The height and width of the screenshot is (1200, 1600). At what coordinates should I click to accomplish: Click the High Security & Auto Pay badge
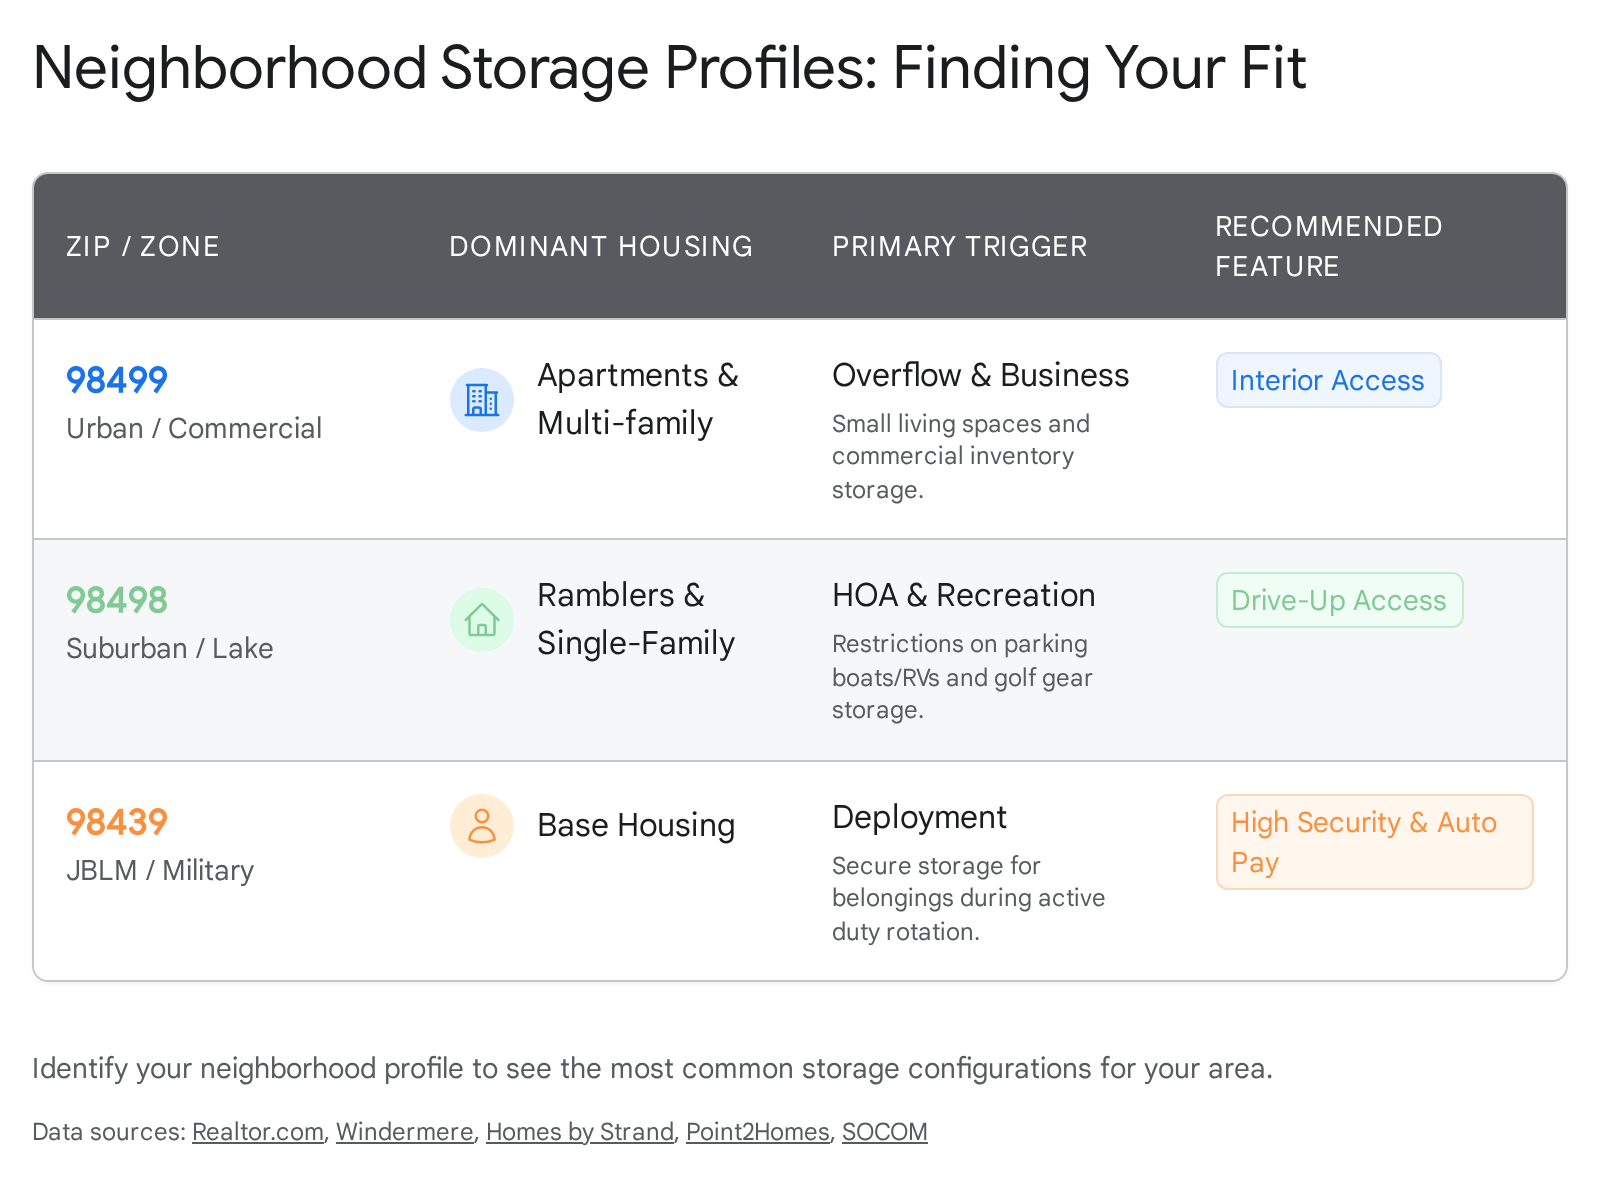[1374, 842]
